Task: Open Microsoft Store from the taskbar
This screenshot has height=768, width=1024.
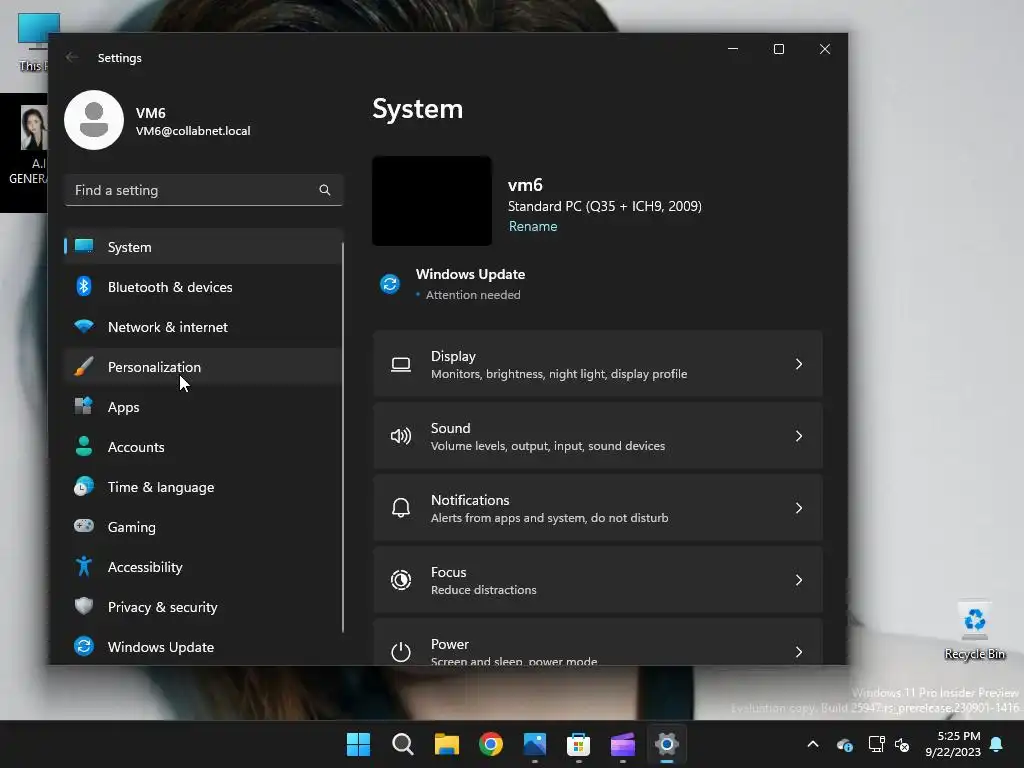Action: click(579, 744)
